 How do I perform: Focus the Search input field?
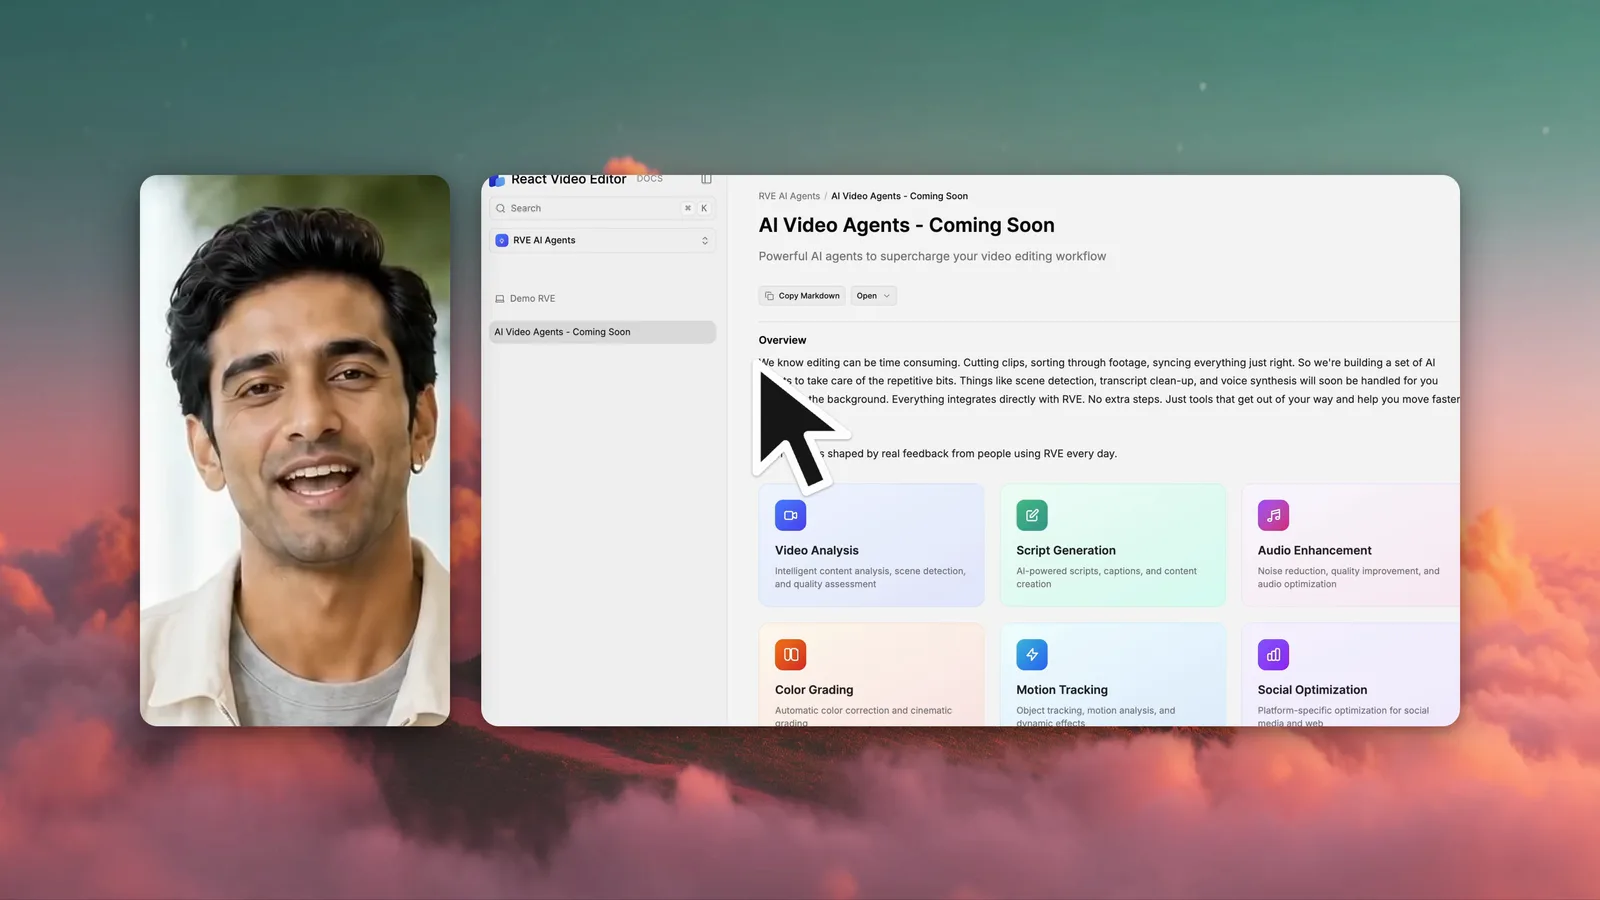pos(603,209)
